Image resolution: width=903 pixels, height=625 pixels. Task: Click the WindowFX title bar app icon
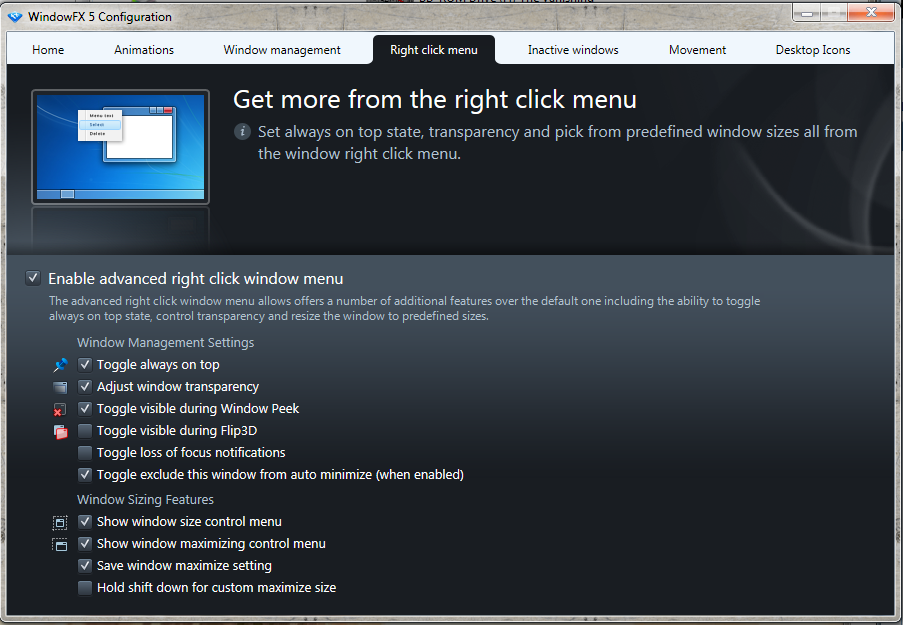pos(15,17)
